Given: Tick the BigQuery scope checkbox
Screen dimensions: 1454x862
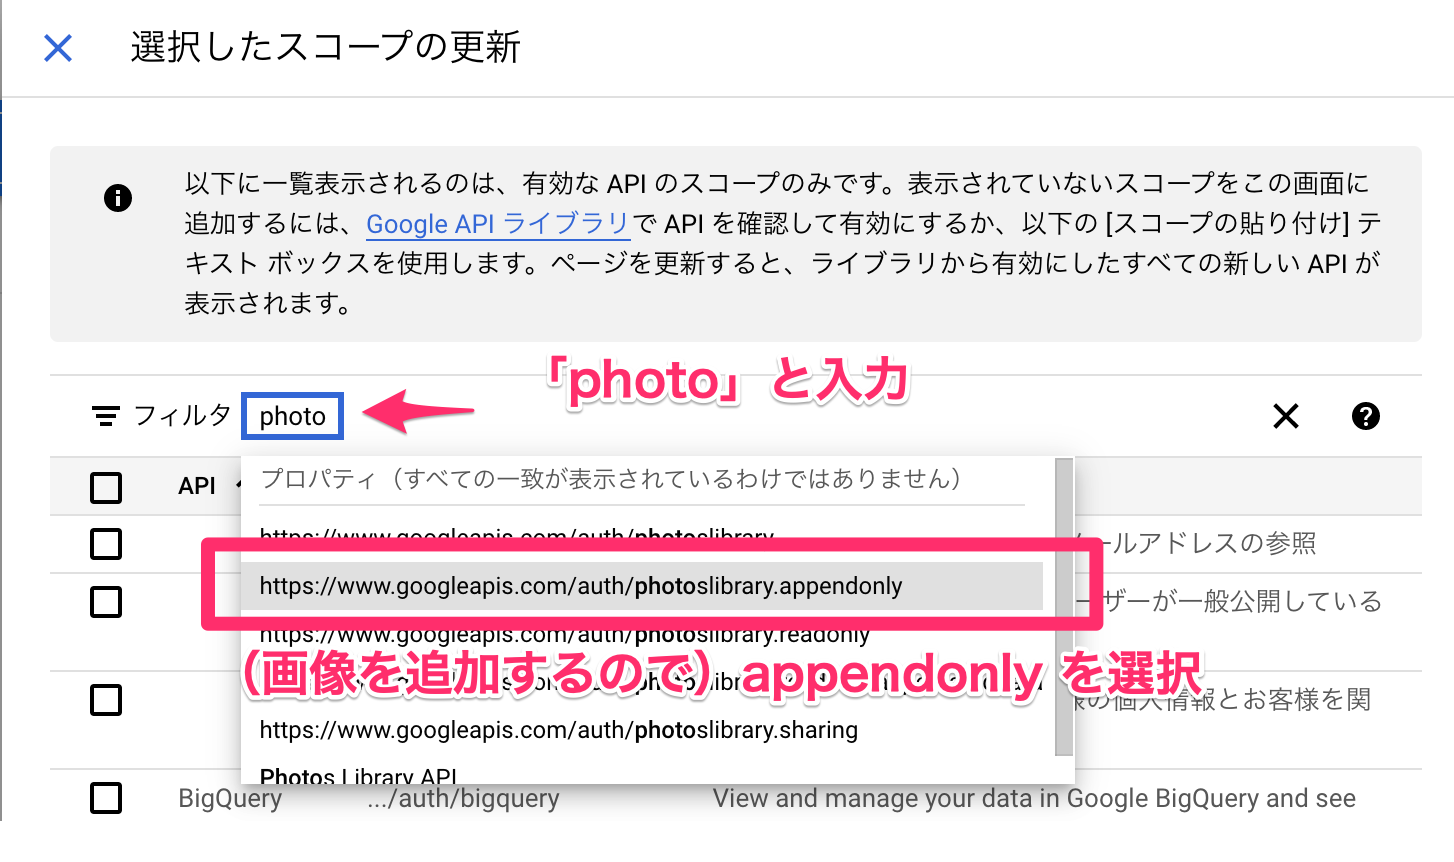Looking at the screenshot, I should [106, 798].
